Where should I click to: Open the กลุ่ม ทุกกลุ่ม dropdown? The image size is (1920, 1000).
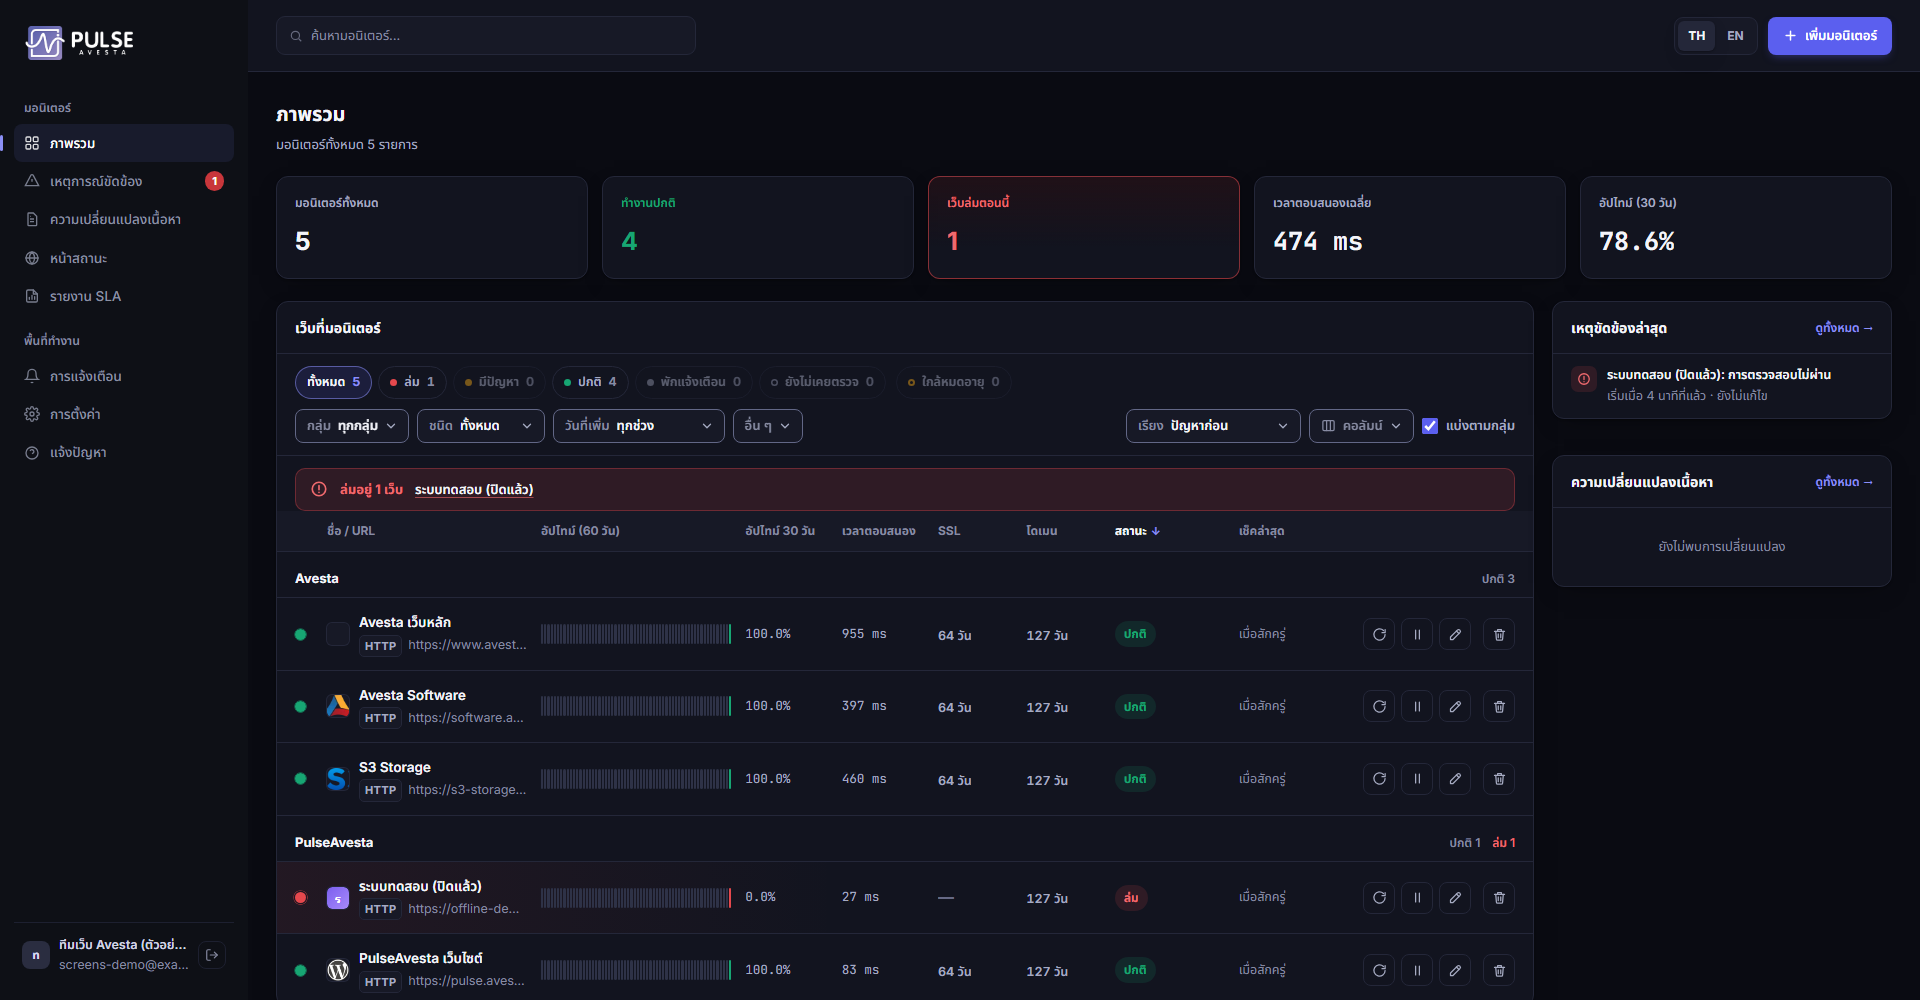(352, 425)
